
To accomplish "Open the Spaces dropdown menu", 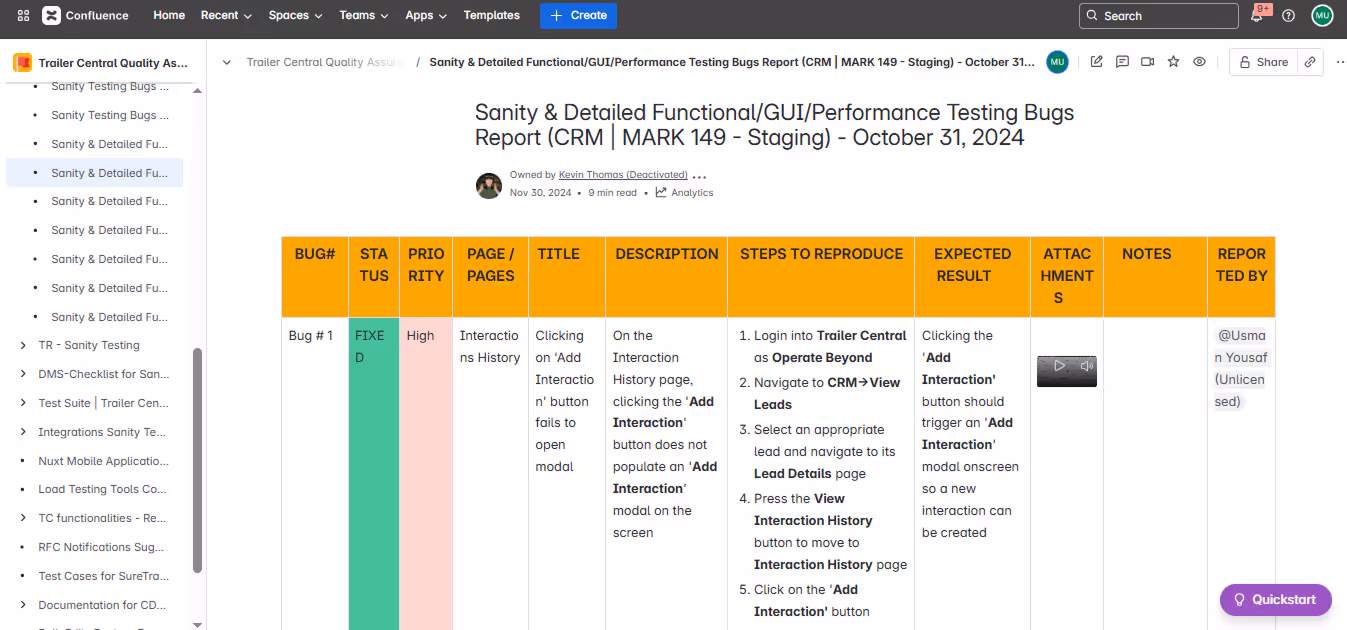I will 295,15.
